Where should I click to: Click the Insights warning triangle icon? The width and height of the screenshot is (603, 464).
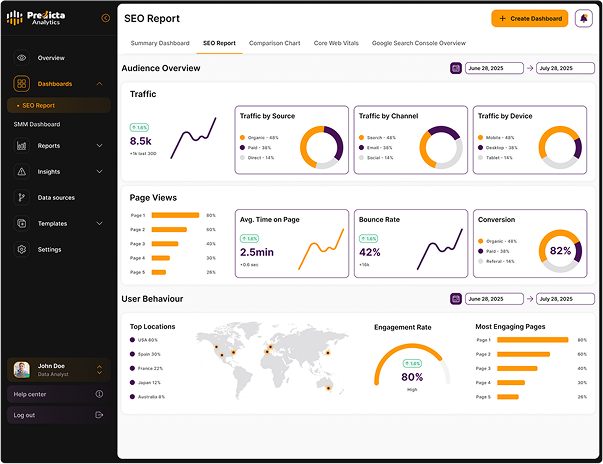(x=22, y=172)
